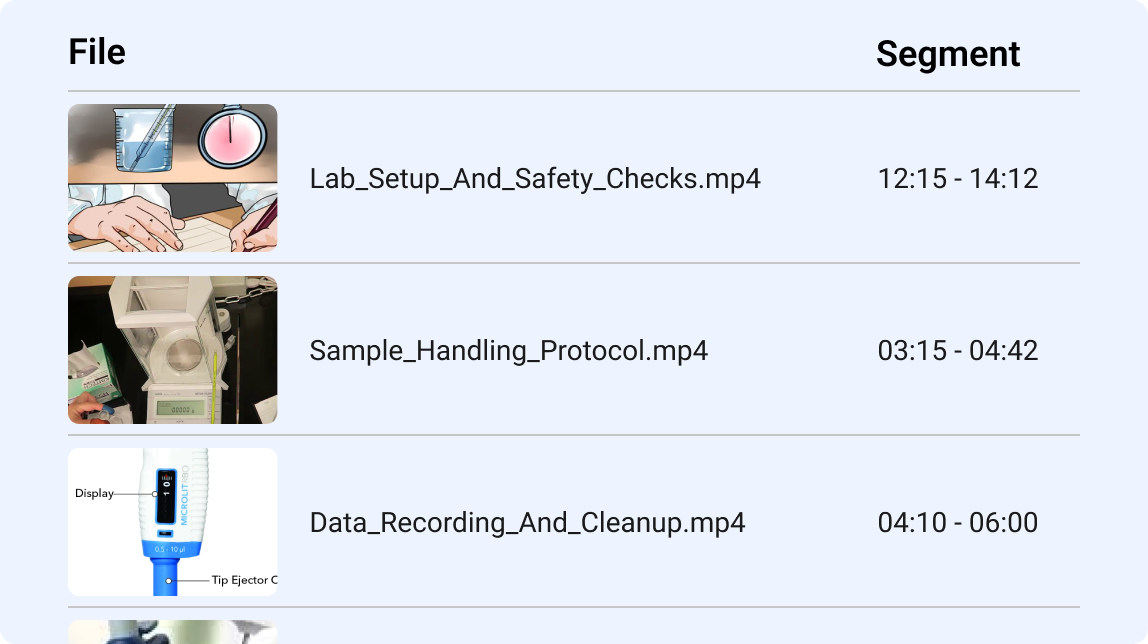Select the partially visible fourth row thumbnail
Image resolution: width=1148 pixels, height=644 pixels.
coord(172,632)
